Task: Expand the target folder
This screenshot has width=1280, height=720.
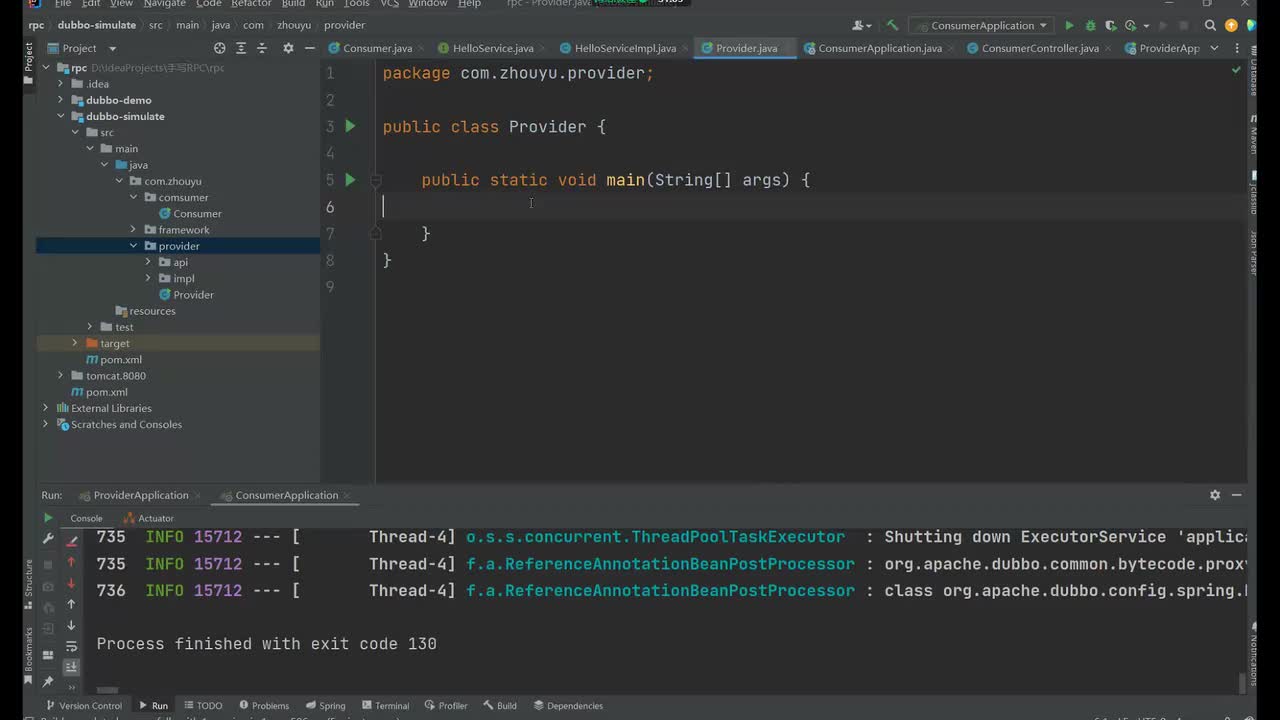Action: tap(75, 343)
